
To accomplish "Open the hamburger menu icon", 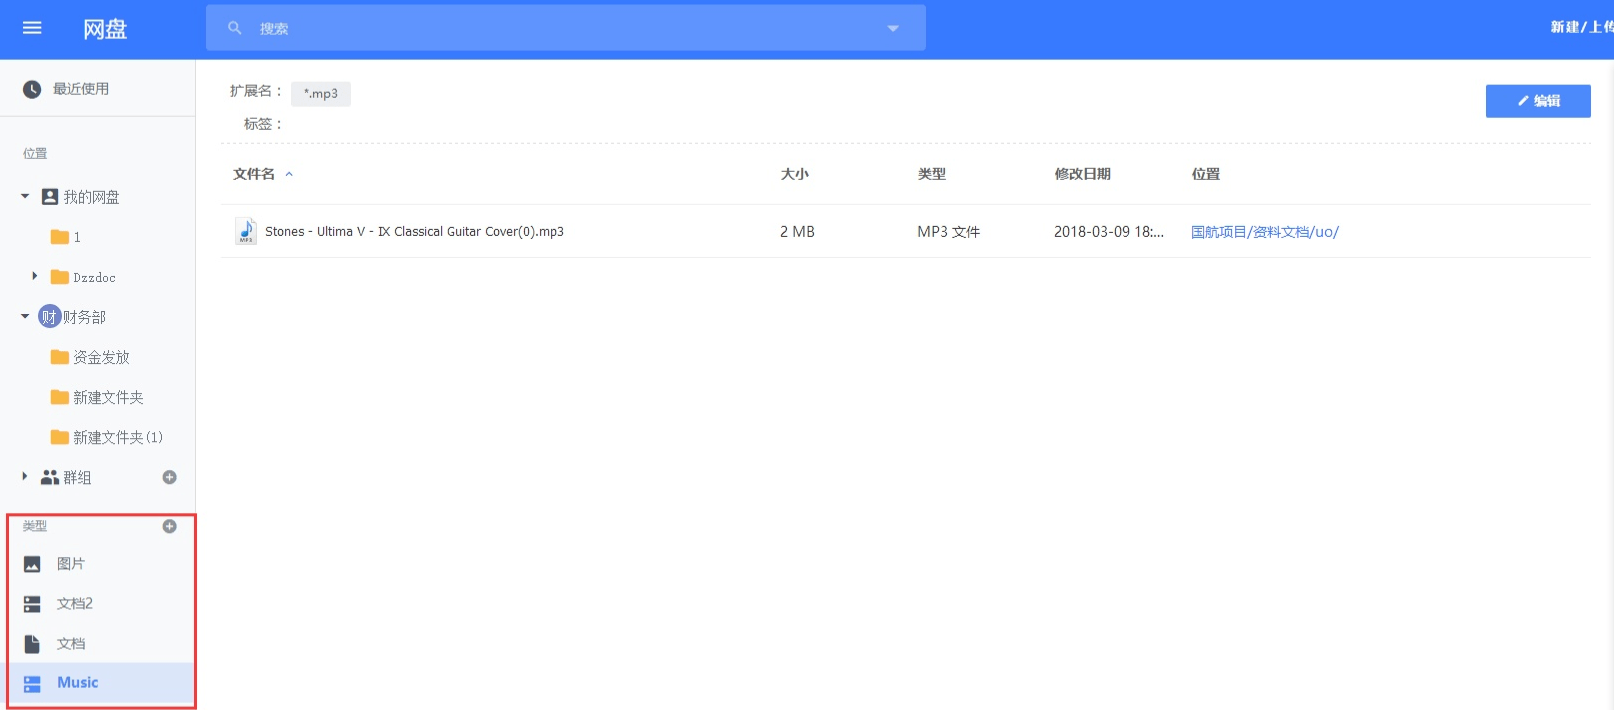I will point(32,28).
